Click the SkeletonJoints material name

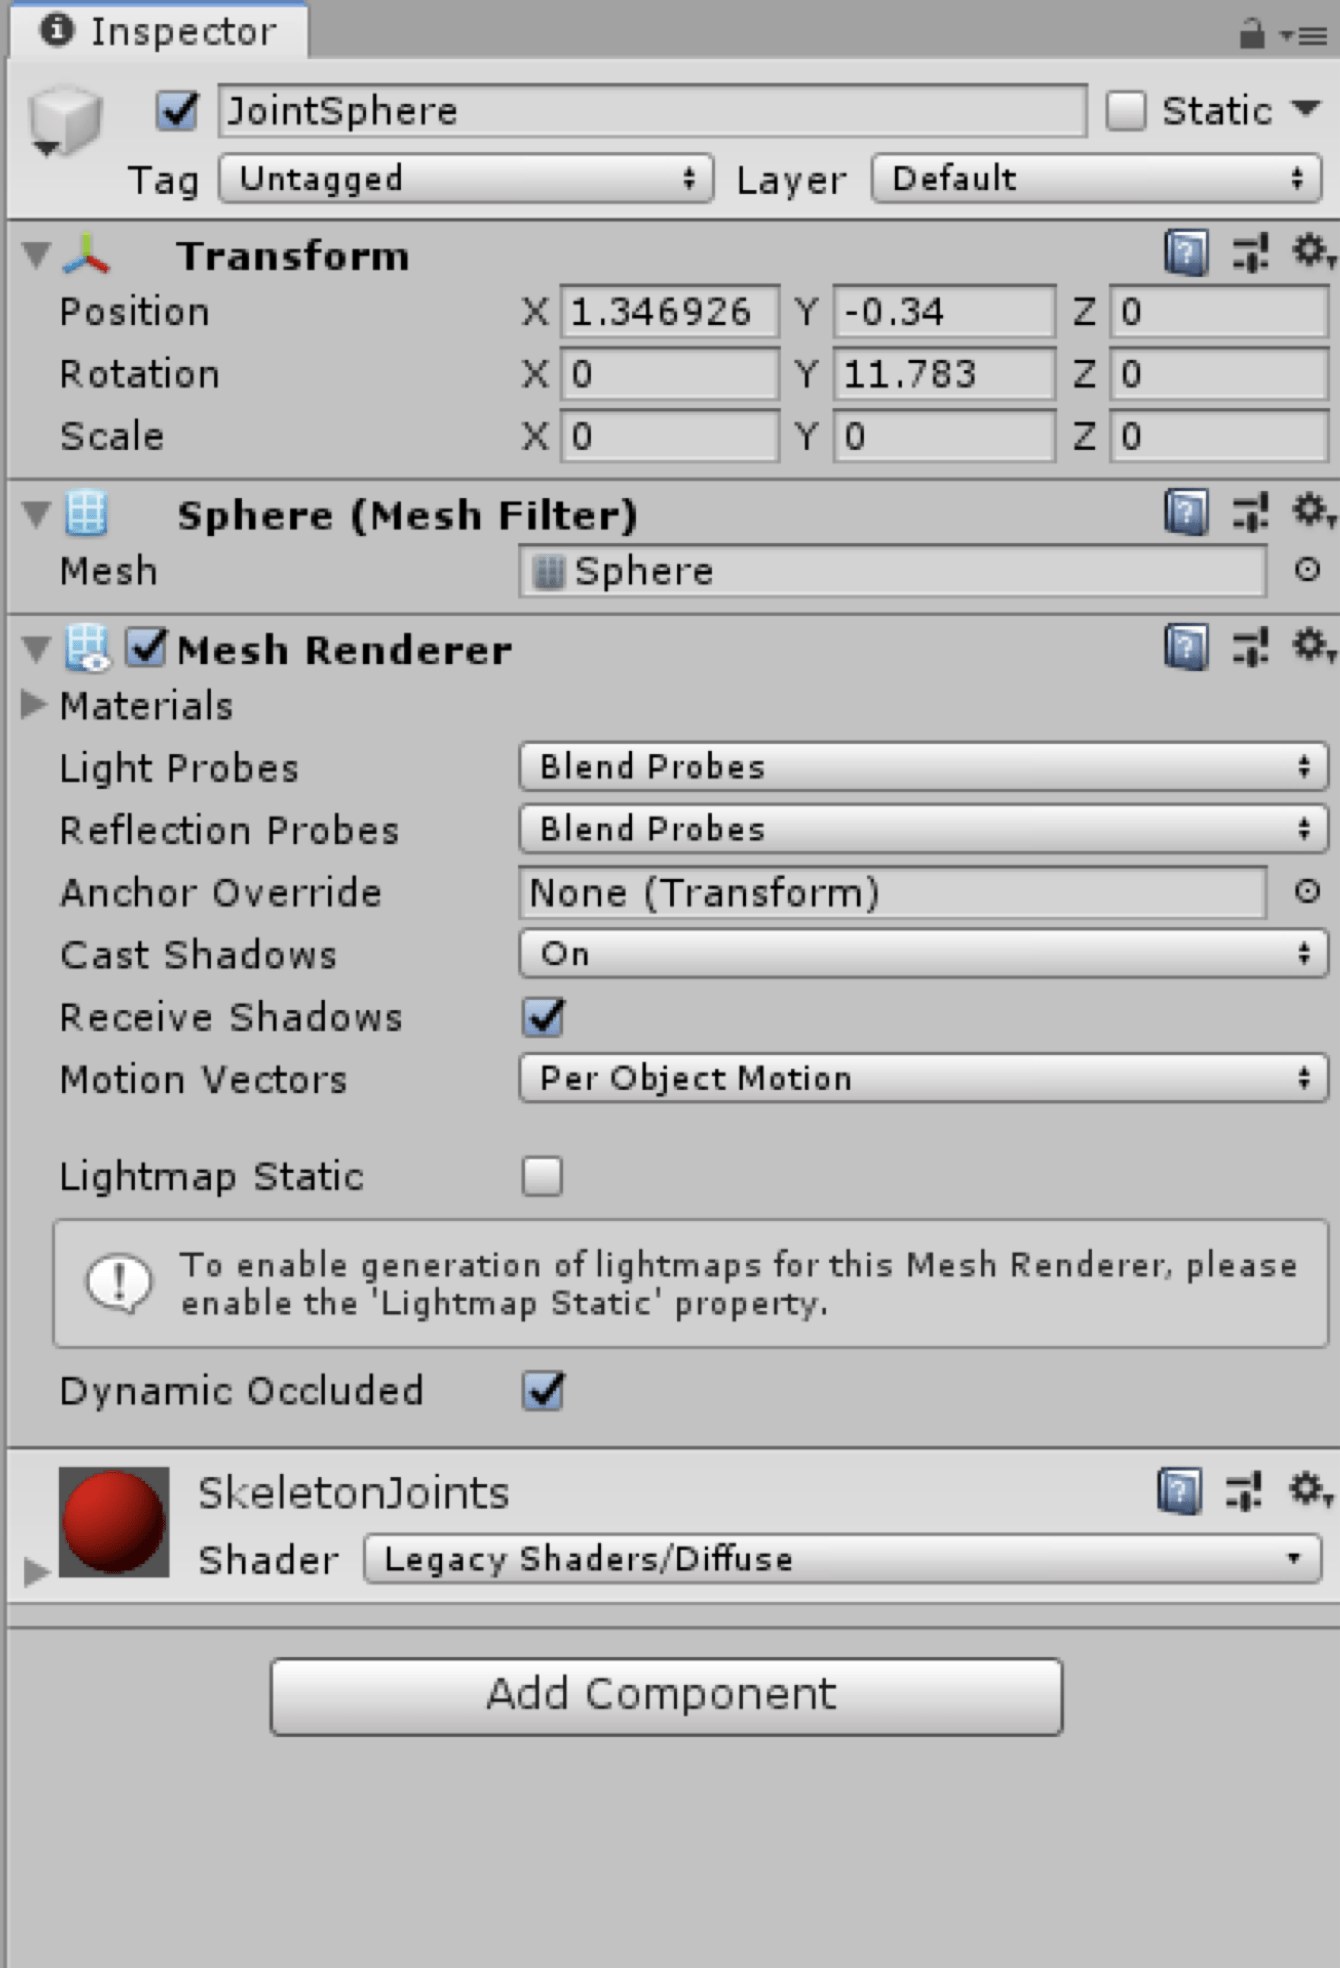pos(354,1492)
